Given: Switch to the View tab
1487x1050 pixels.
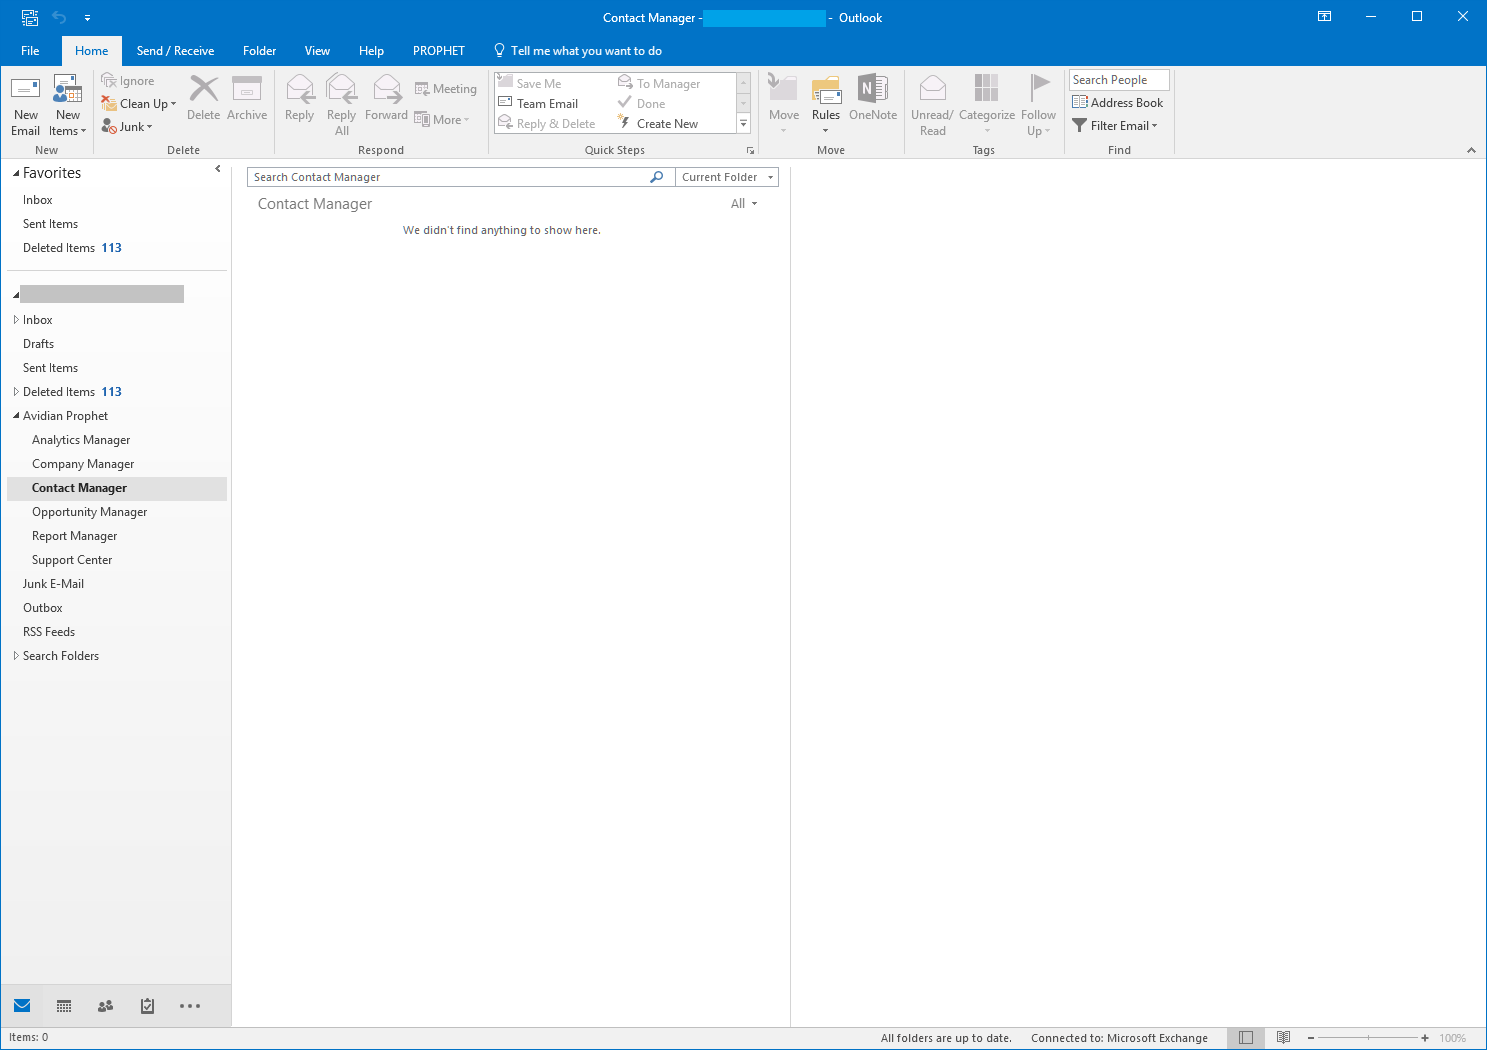Looking at the screenshot, I should (317, 51).
